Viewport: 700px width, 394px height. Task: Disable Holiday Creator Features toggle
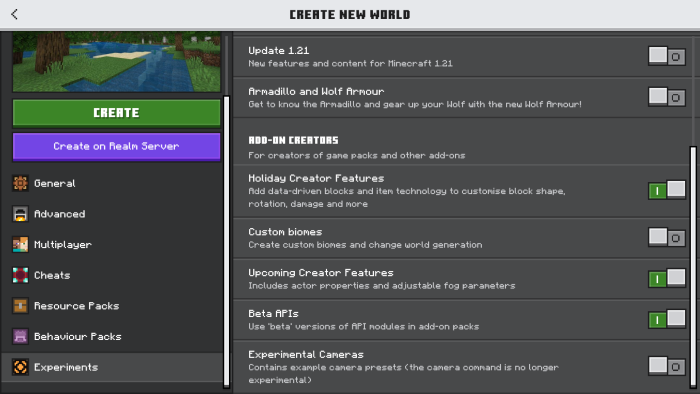(x=667, y=191)
